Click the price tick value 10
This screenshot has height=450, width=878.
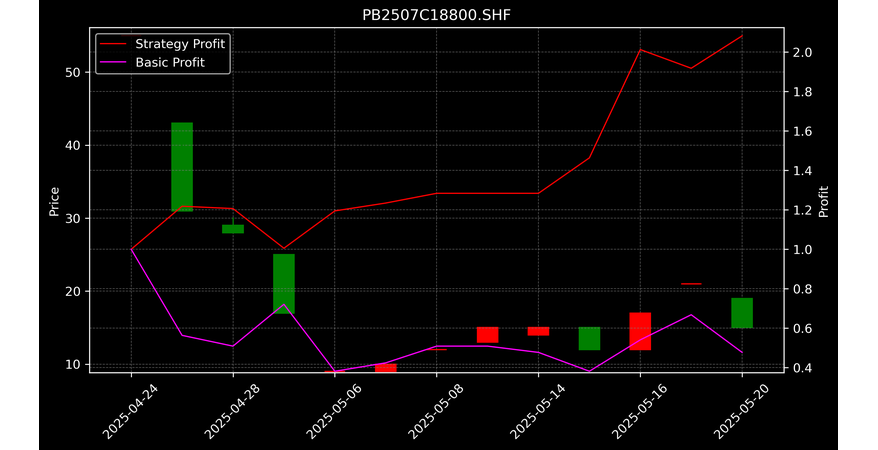tap(74, 364)
